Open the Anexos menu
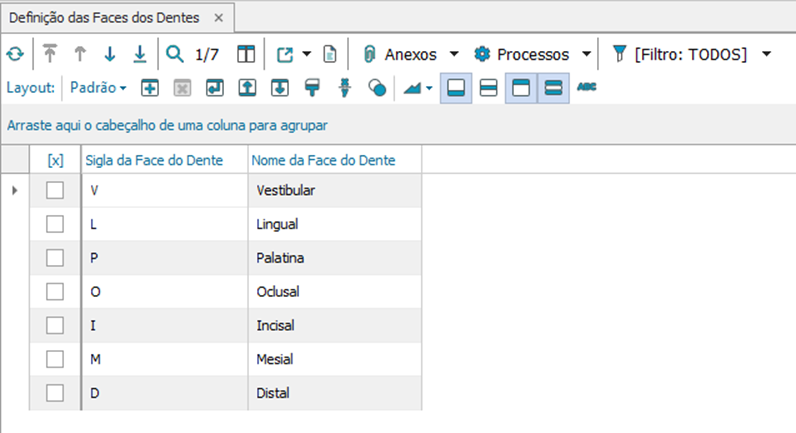 click(x=411, y=54)
